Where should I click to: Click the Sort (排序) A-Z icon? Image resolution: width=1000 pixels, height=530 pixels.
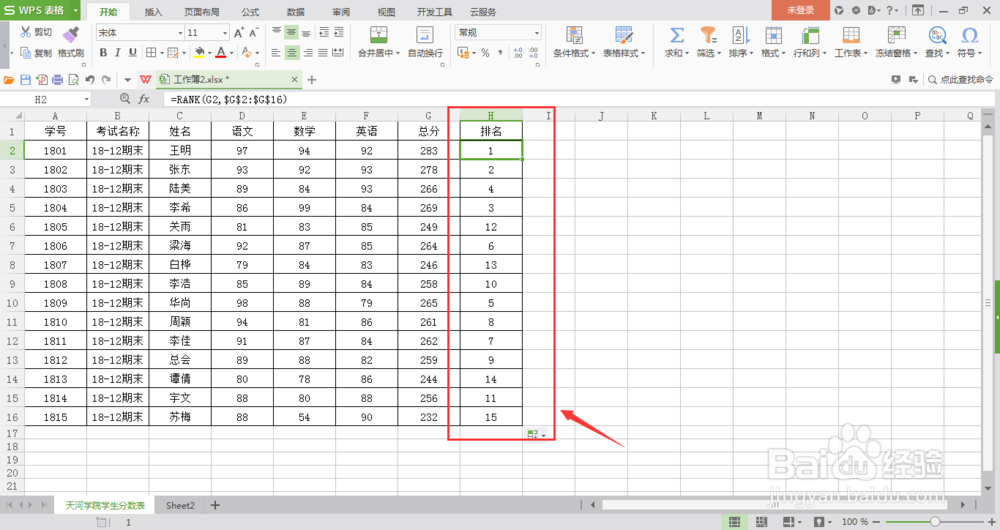pyautogui.click(x=740, y=35)
